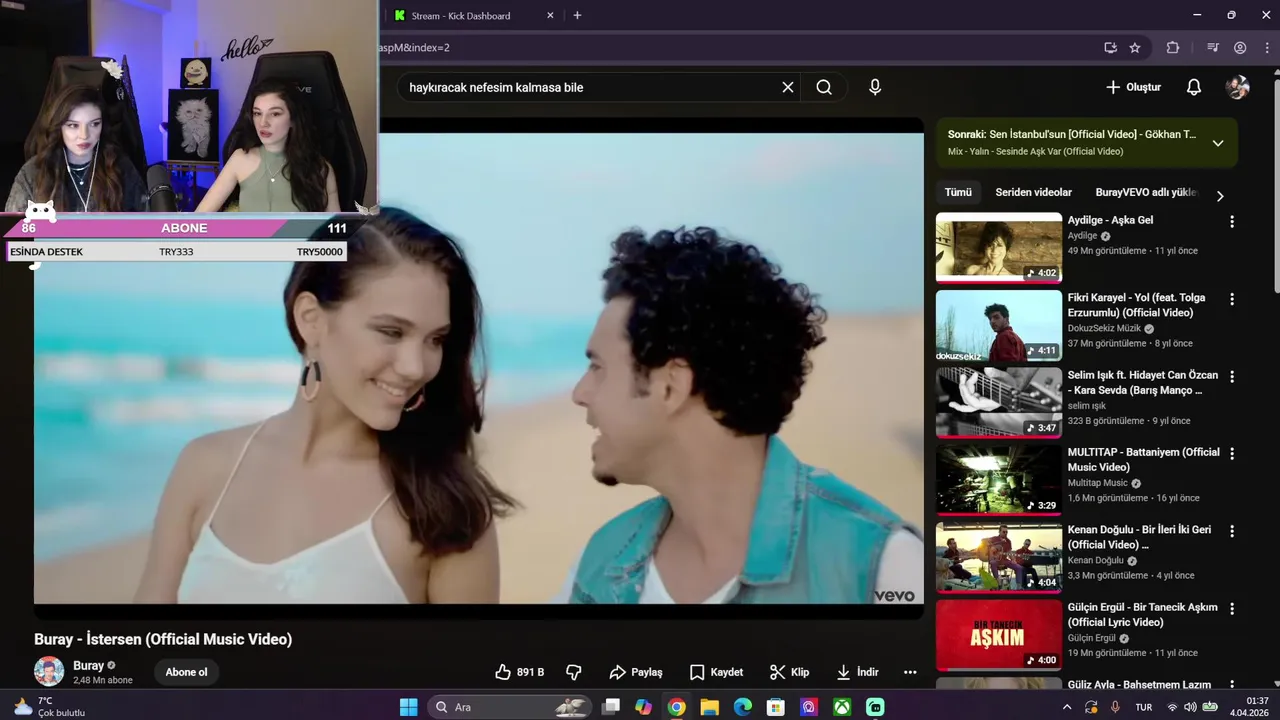
Task: Select the Seriden videolar filter chip
Action: pos(1033,192)
